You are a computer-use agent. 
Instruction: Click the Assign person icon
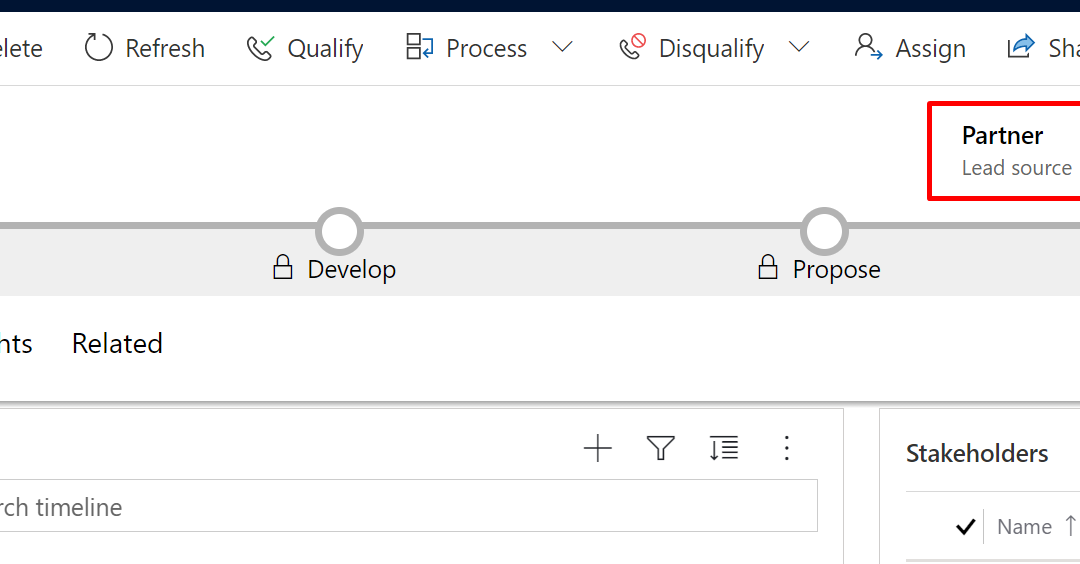pyautogui.click(x=868, y=47)
